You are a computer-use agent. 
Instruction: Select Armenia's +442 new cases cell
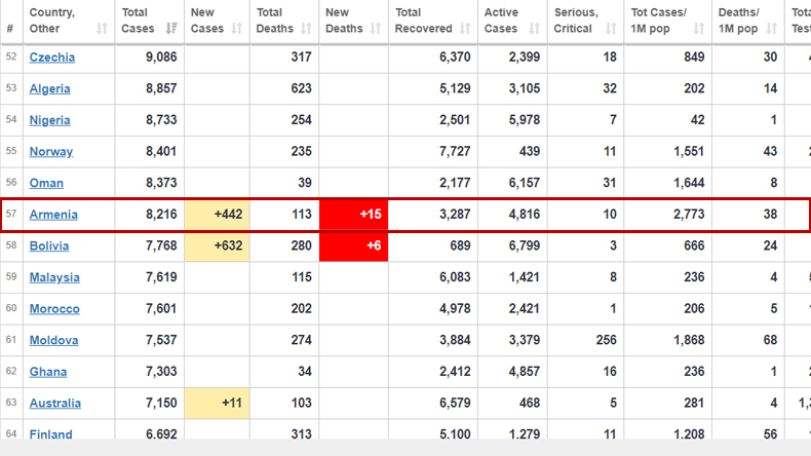pyautogui.click(x=217, y=215)
